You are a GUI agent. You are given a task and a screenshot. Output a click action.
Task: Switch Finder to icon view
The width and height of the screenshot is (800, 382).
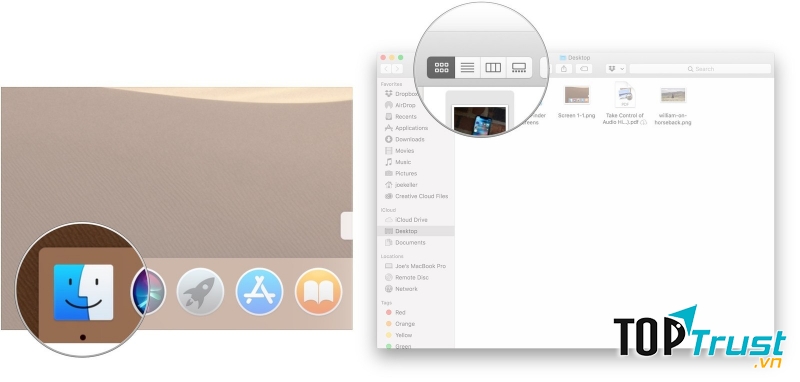tap(441, 67)
